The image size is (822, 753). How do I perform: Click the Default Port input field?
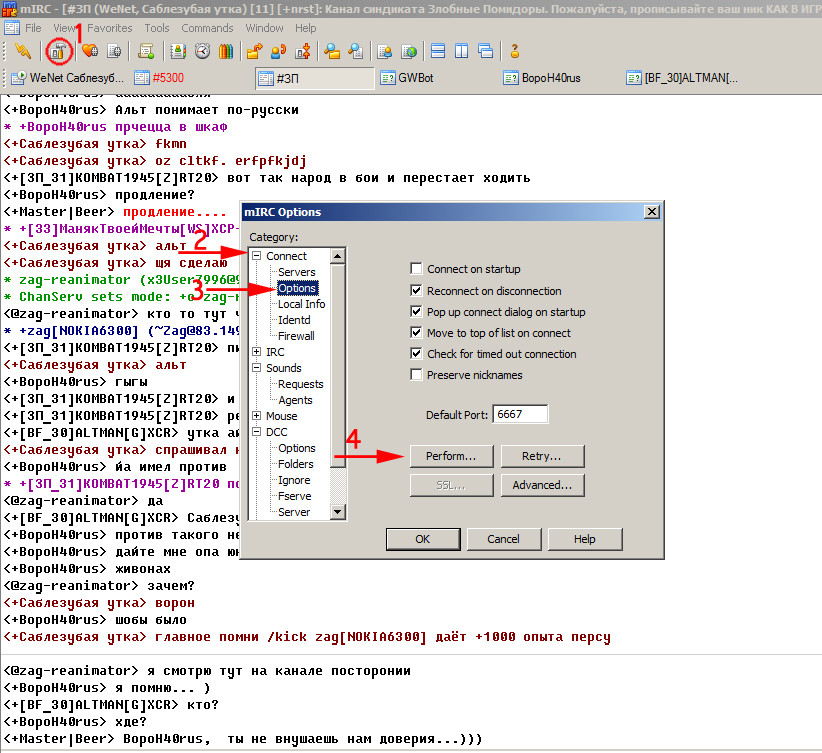click(x=520, y=414)
